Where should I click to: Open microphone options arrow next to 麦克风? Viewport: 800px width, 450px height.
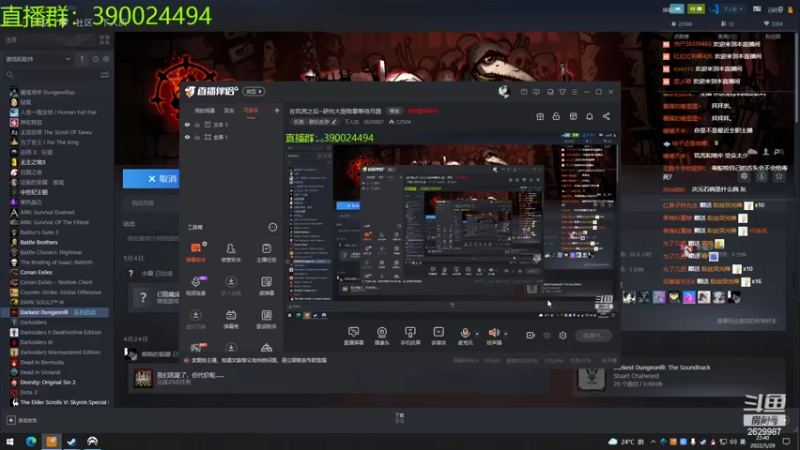click(x=477, y=334)
